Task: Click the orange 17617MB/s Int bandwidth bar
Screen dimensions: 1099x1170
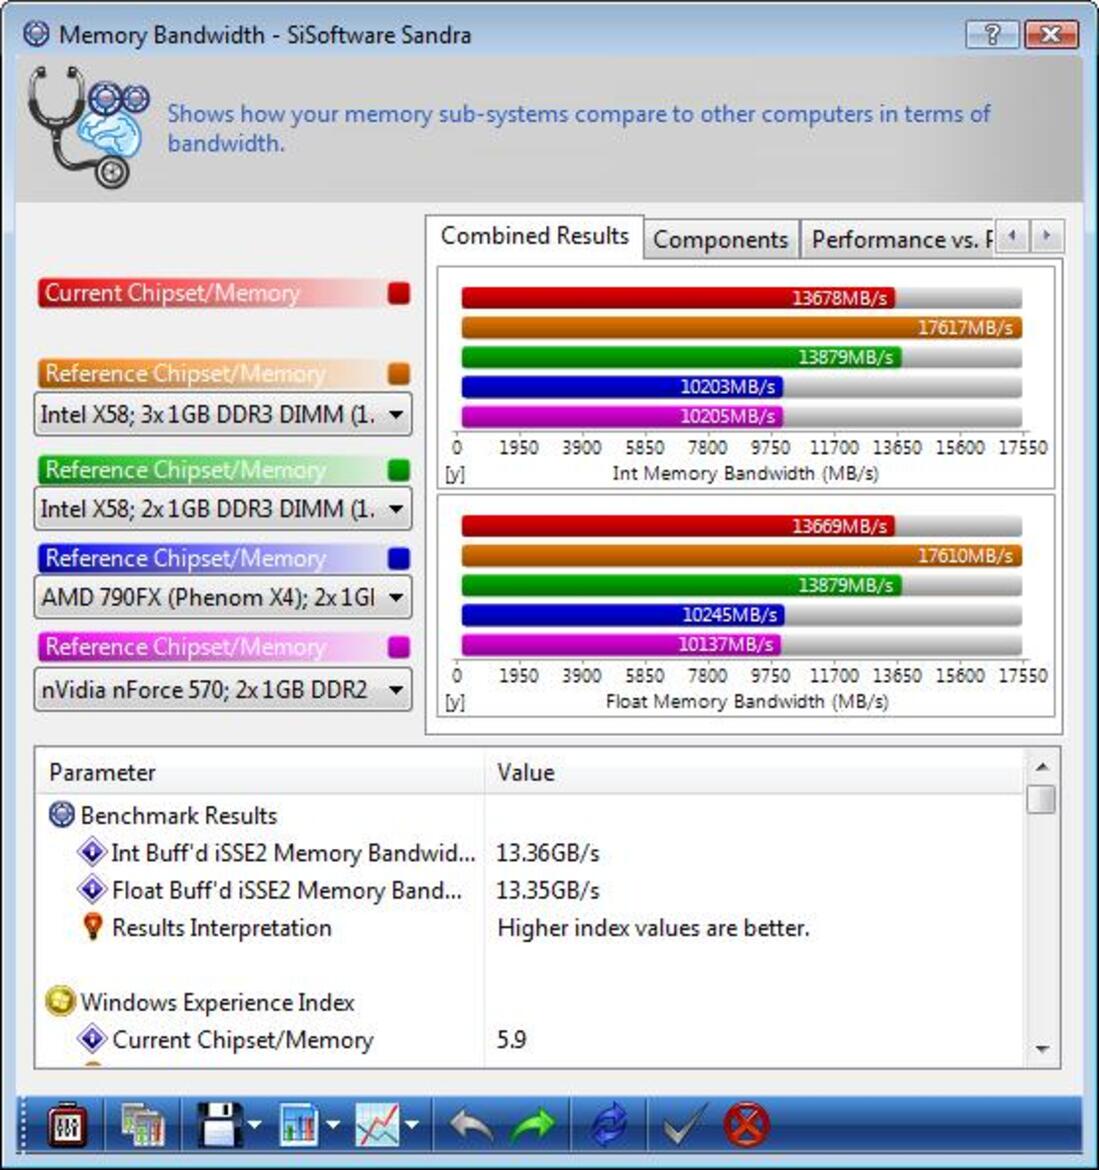Action: pyautogui.click(x=742, y=328)
